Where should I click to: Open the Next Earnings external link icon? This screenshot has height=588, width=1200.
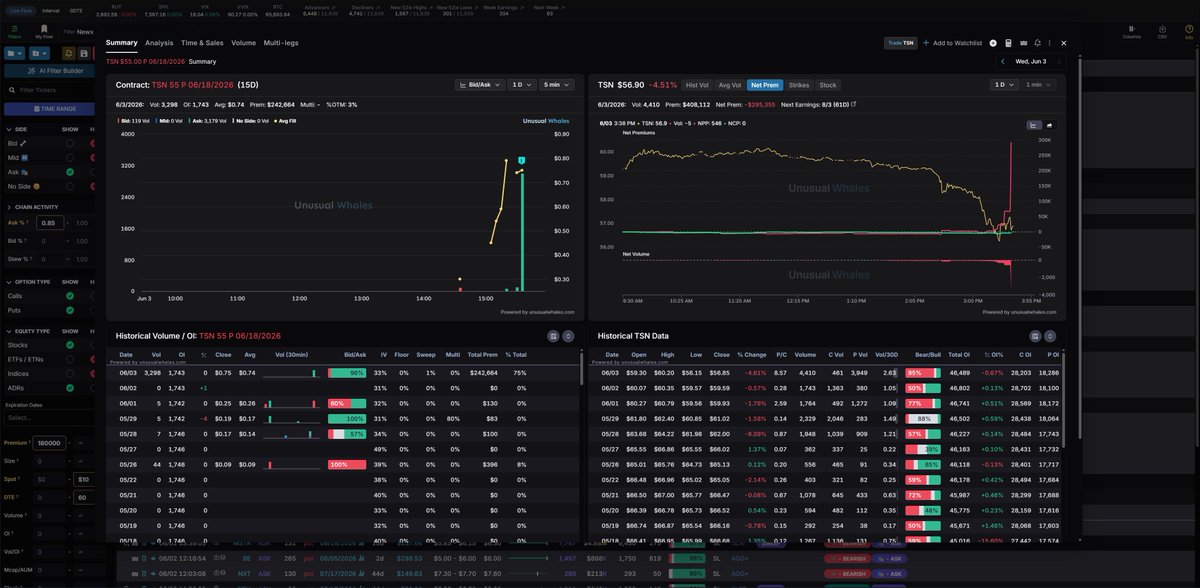click(853, 103)
